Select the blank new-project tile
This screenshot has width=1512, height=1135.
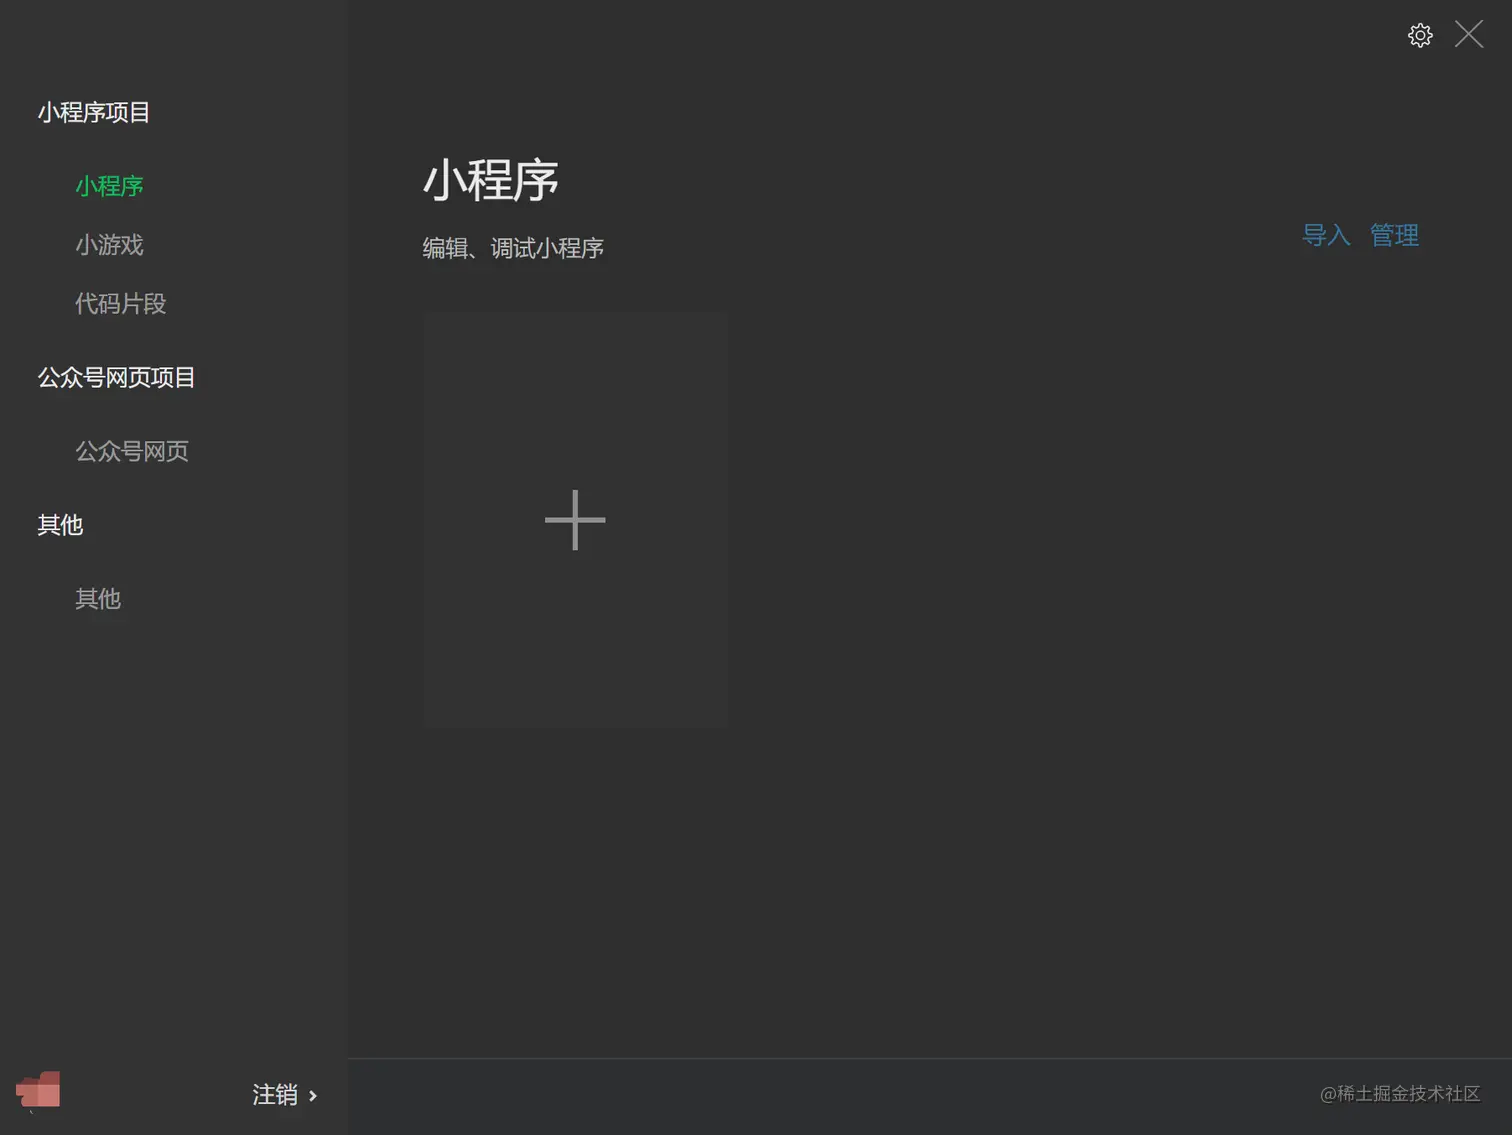[575, 520]
